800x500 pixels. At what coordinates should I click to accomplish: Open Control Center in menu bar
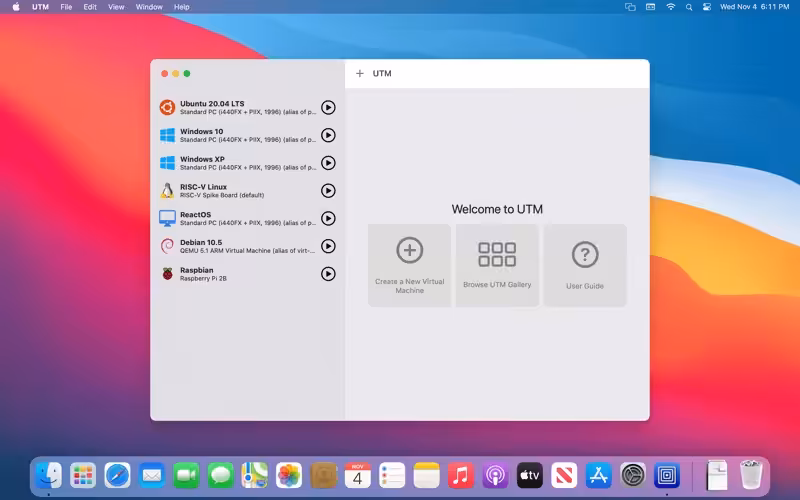click(707, 7)
